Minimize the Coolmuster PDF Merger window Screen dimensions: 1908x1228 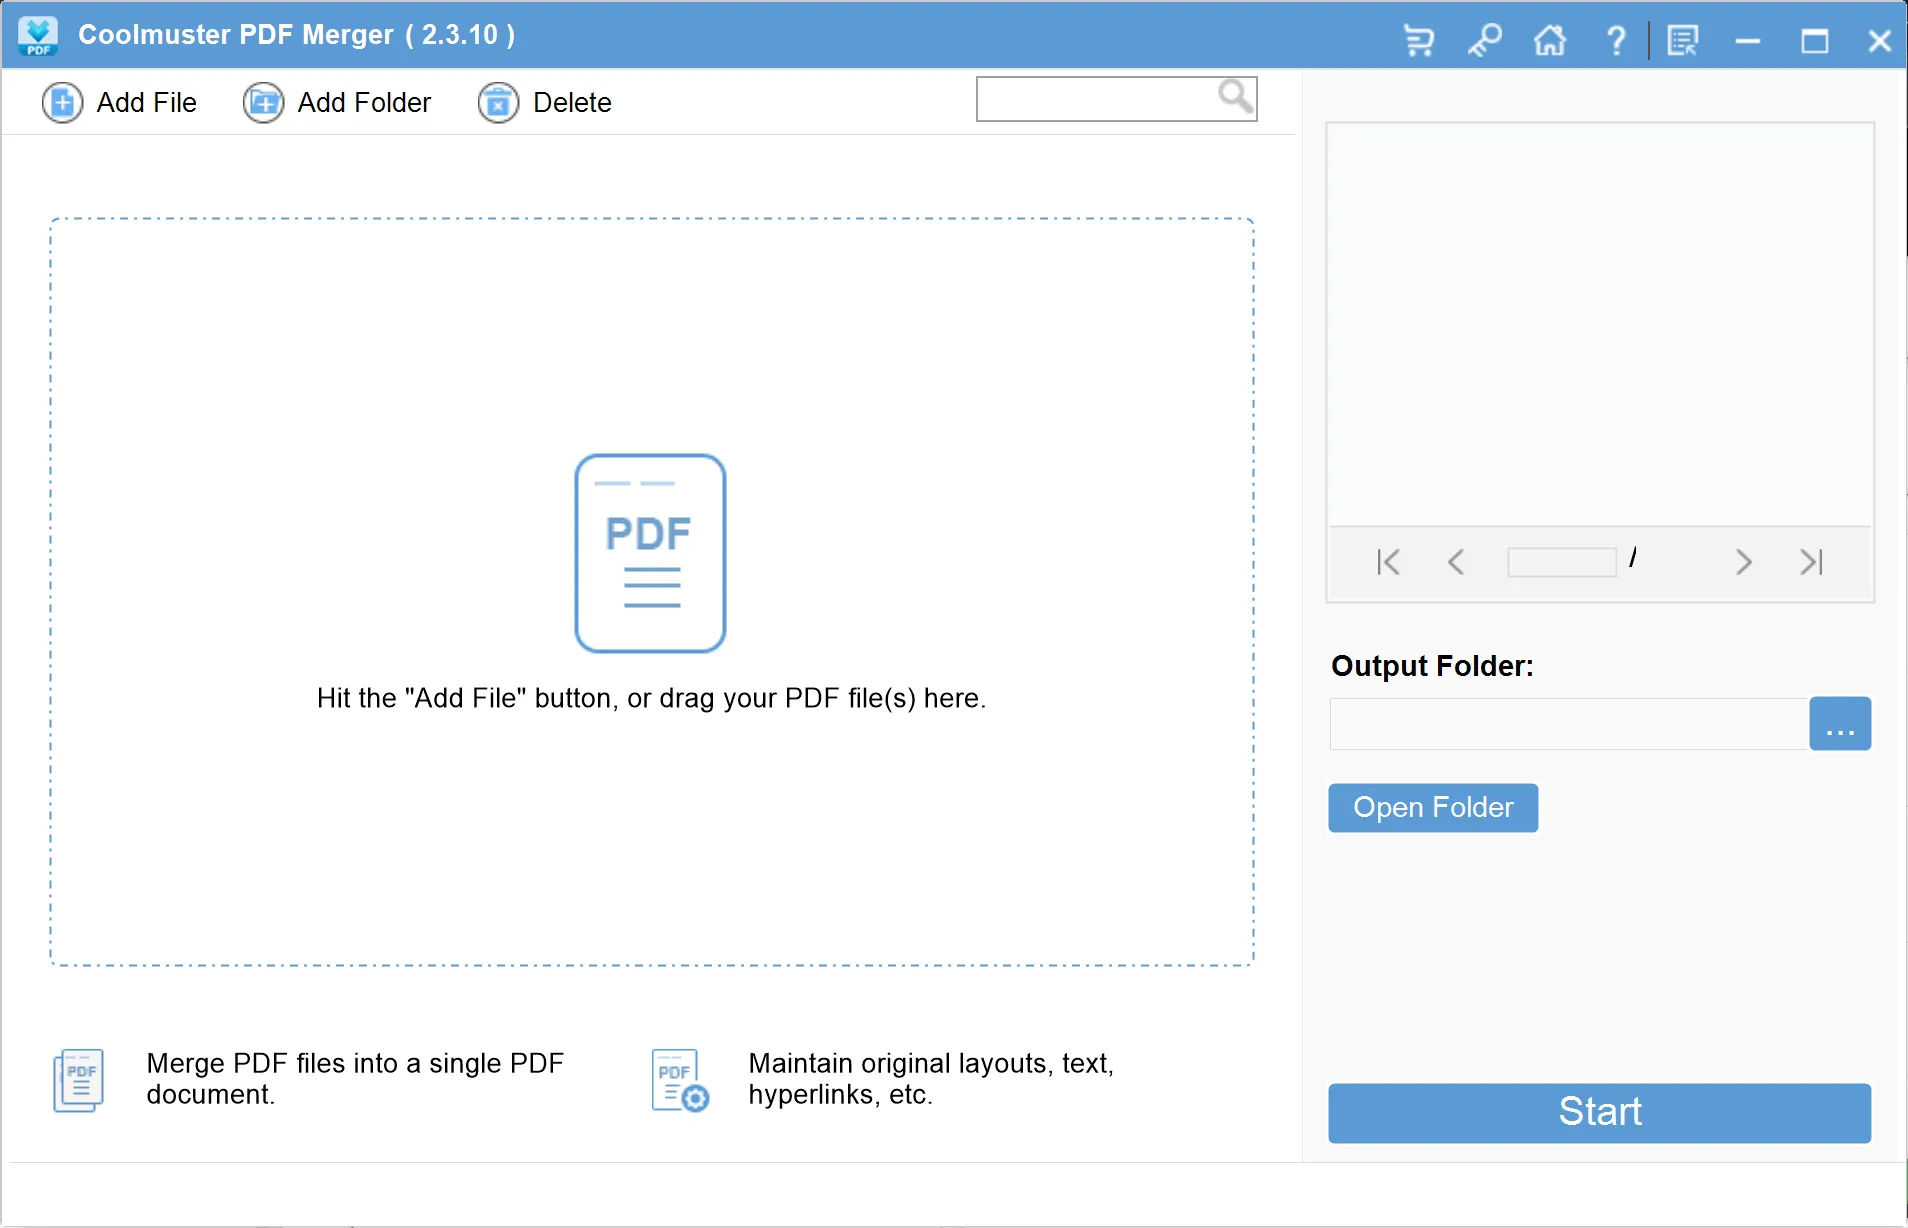[x=1748, y=40]
